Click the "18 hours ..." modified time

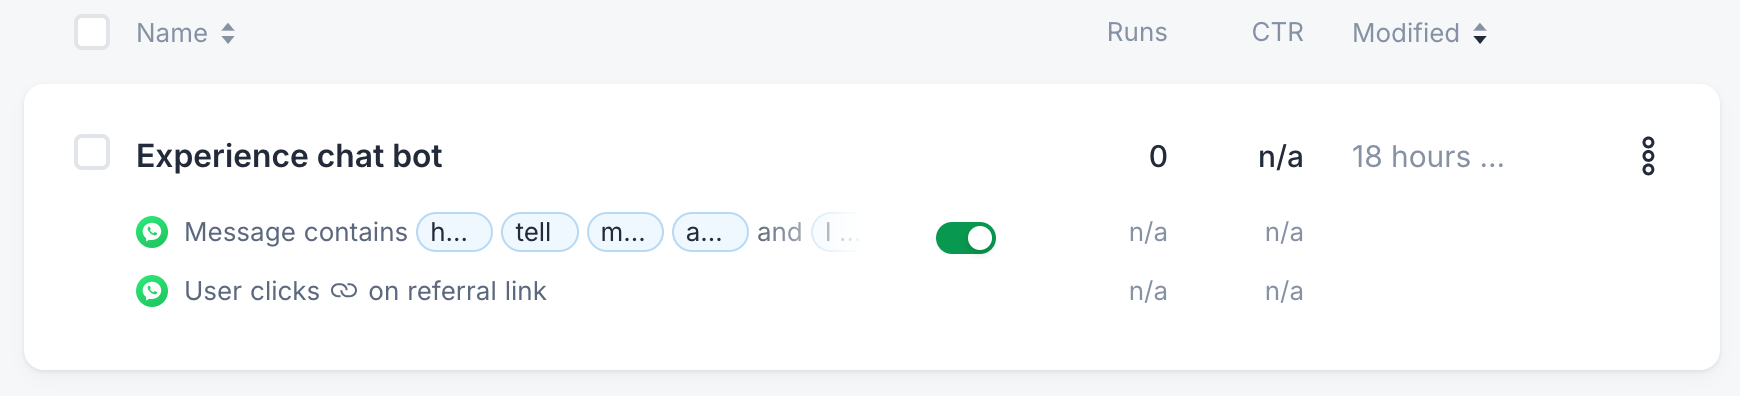[x=1428, y=157]
